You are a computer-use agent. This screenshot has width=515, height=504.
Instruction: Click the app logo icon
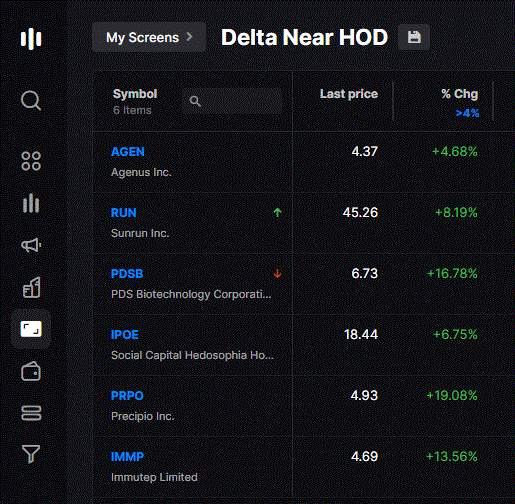pyautogui.click(x=31, y=39)
